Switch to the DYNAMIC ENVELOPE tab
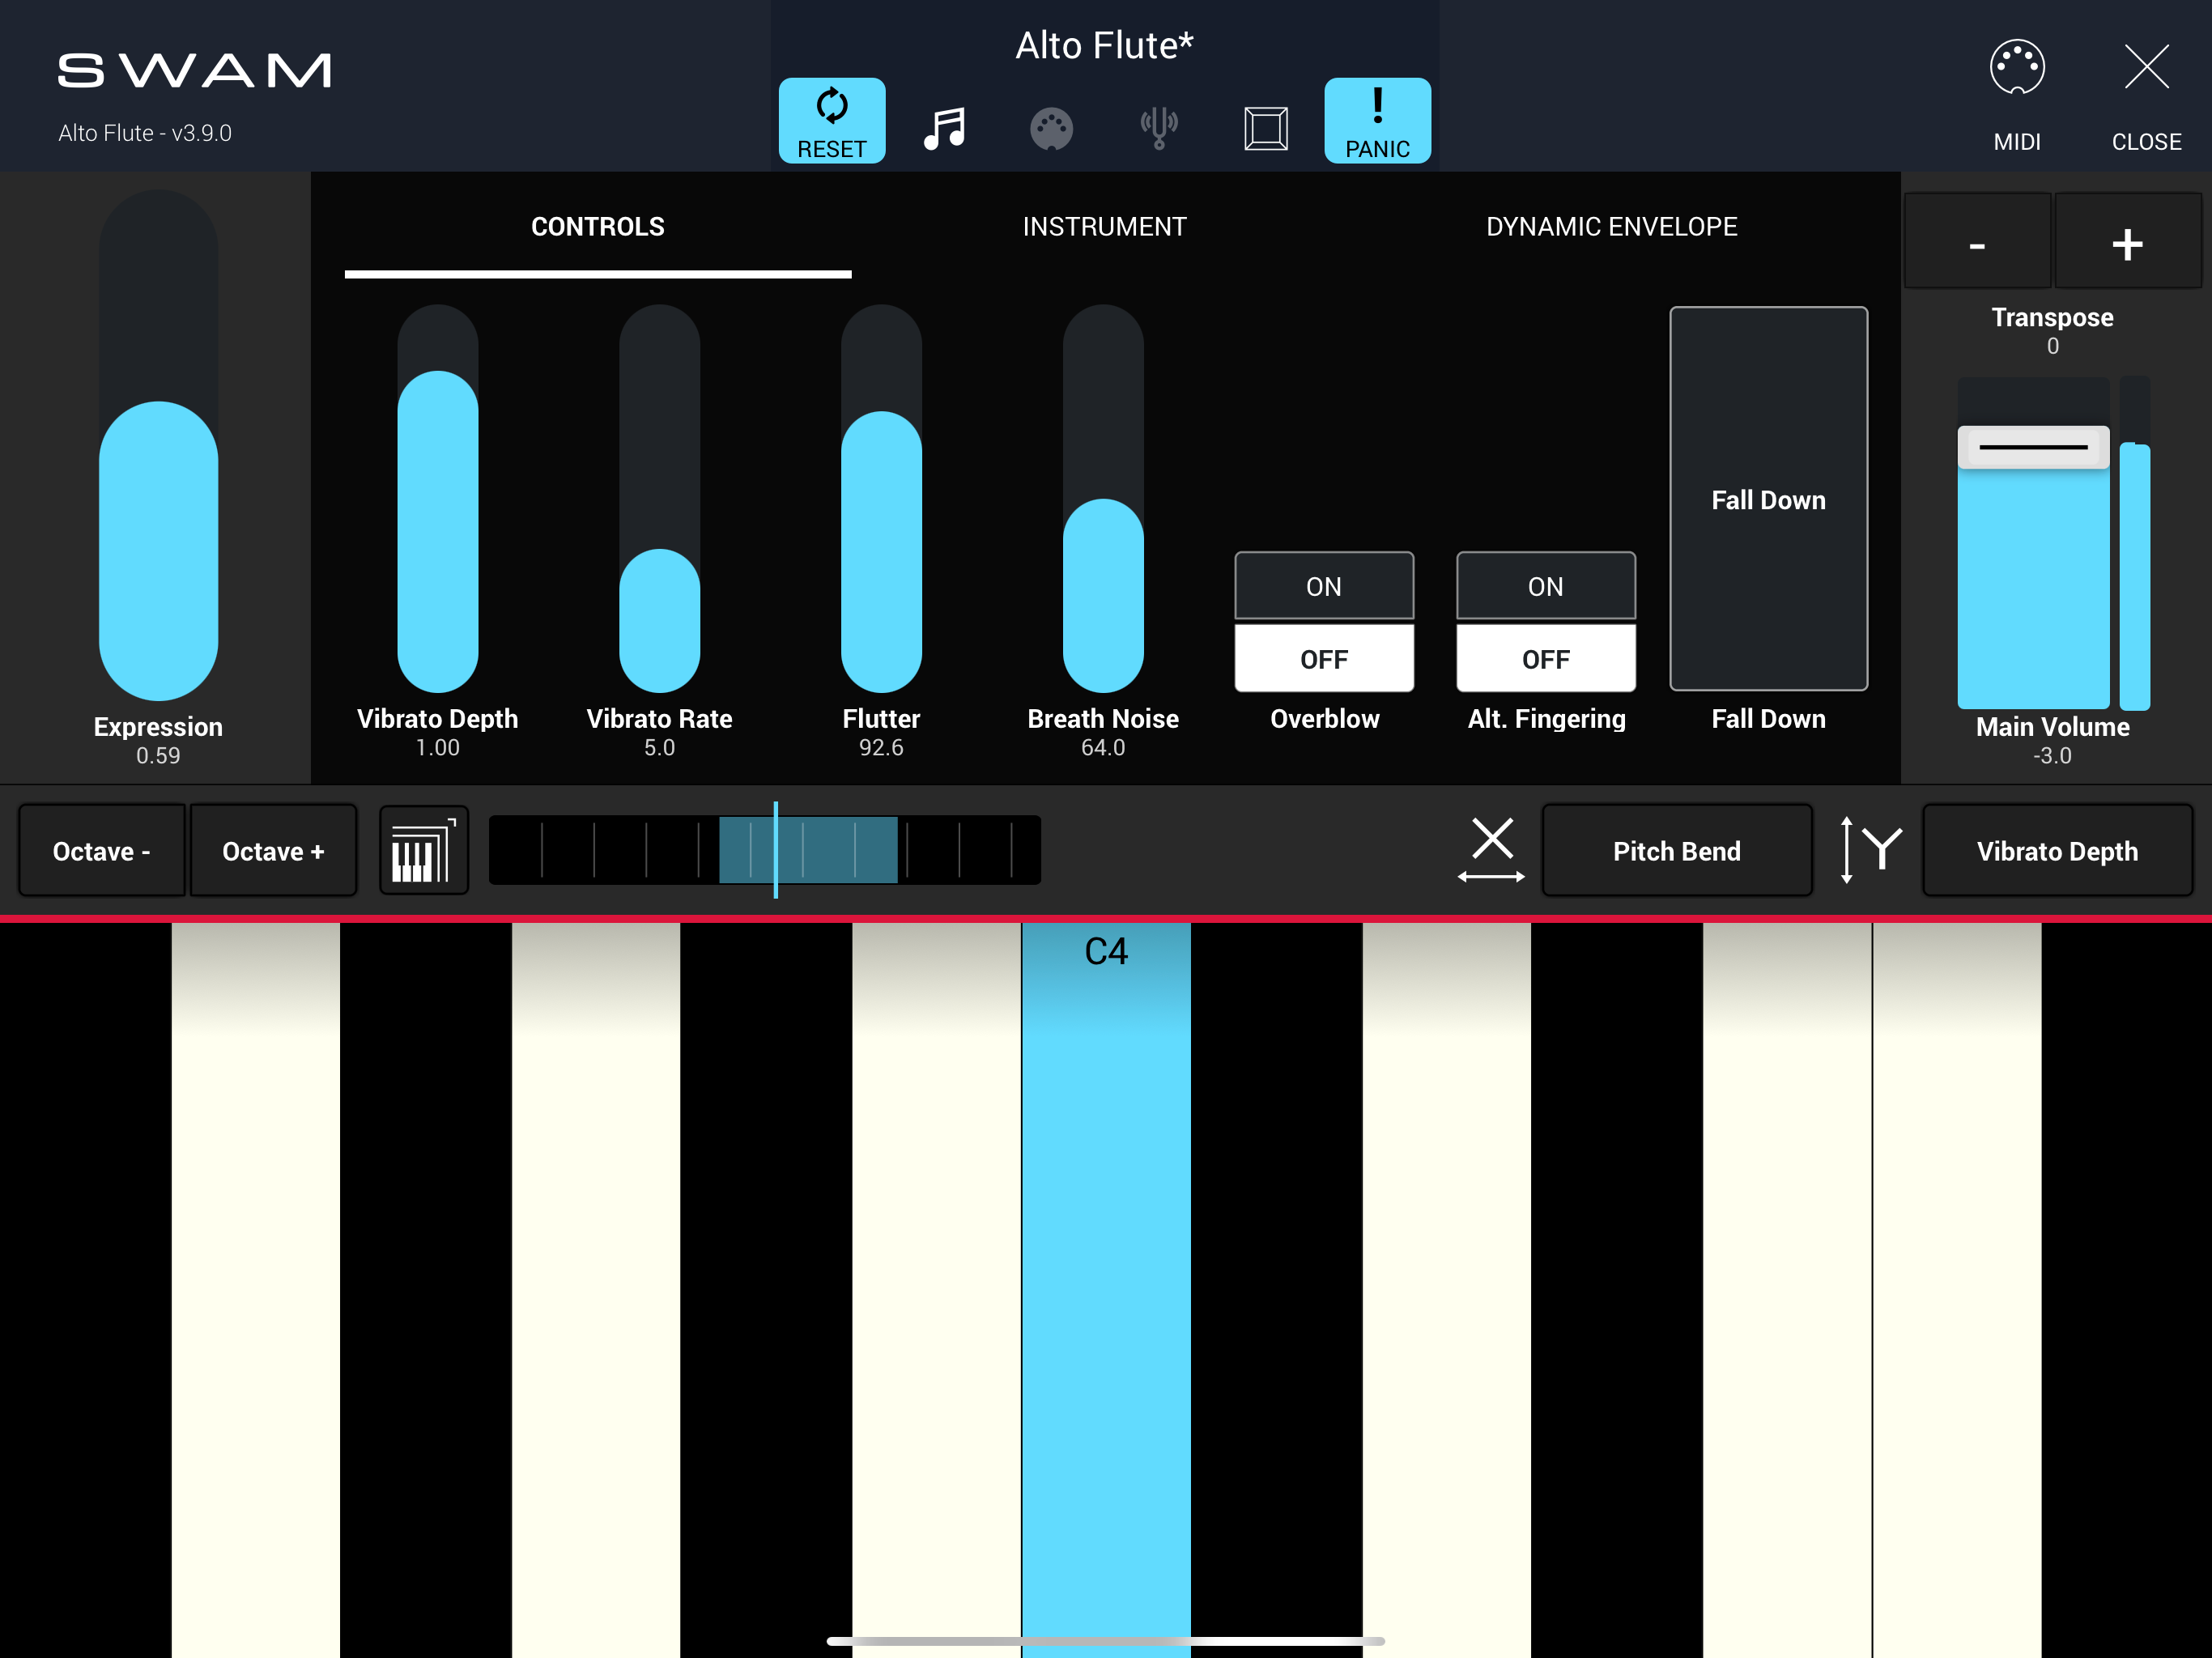Viewport: 2212px width, 1658px height. coord(1612,227)
